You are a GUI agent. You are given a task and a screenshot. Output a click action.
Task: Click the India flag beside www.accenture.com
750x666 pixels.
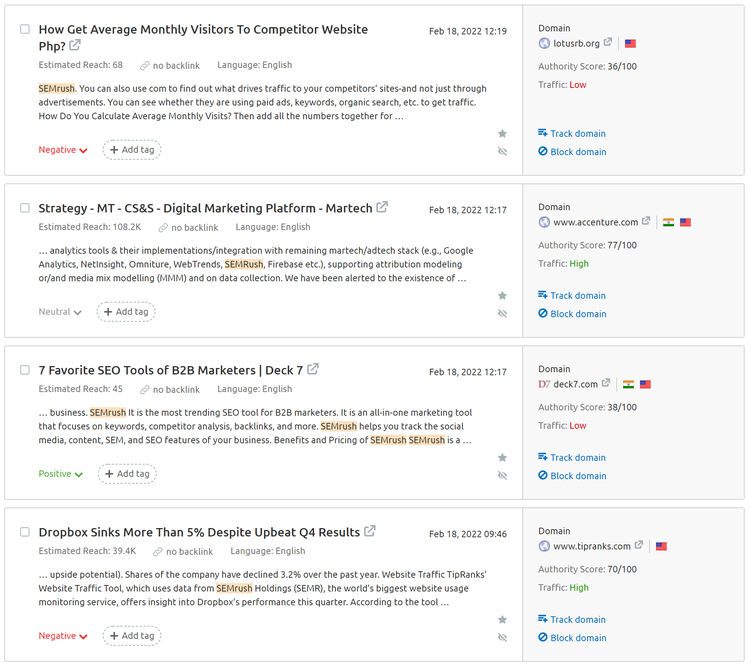click(669, 222)
